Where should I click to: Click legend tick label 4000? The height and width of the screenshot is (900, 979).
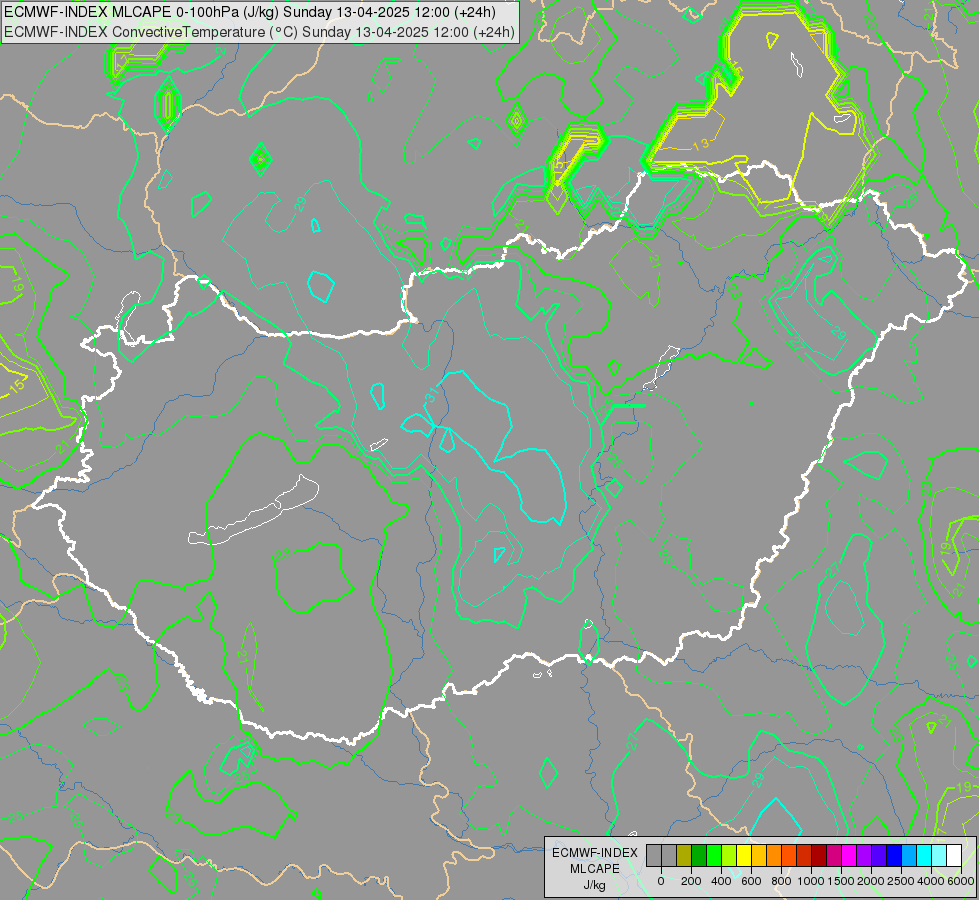coord(931,881)
